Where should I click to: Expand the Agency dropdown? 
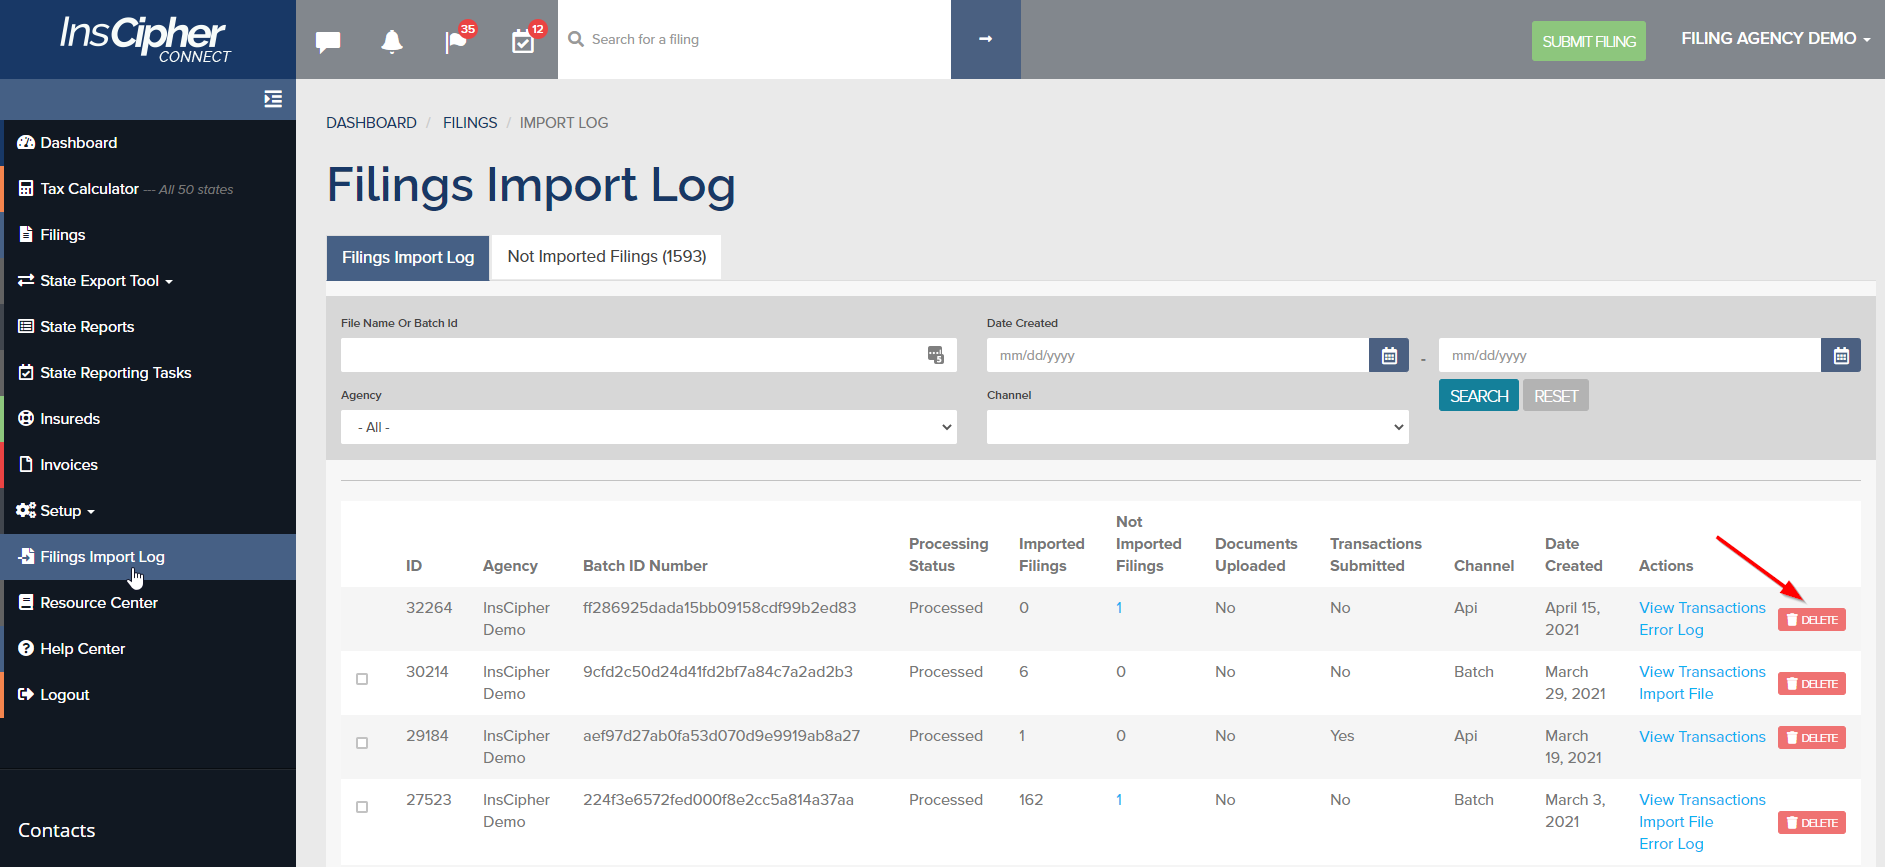coord(648,427)
